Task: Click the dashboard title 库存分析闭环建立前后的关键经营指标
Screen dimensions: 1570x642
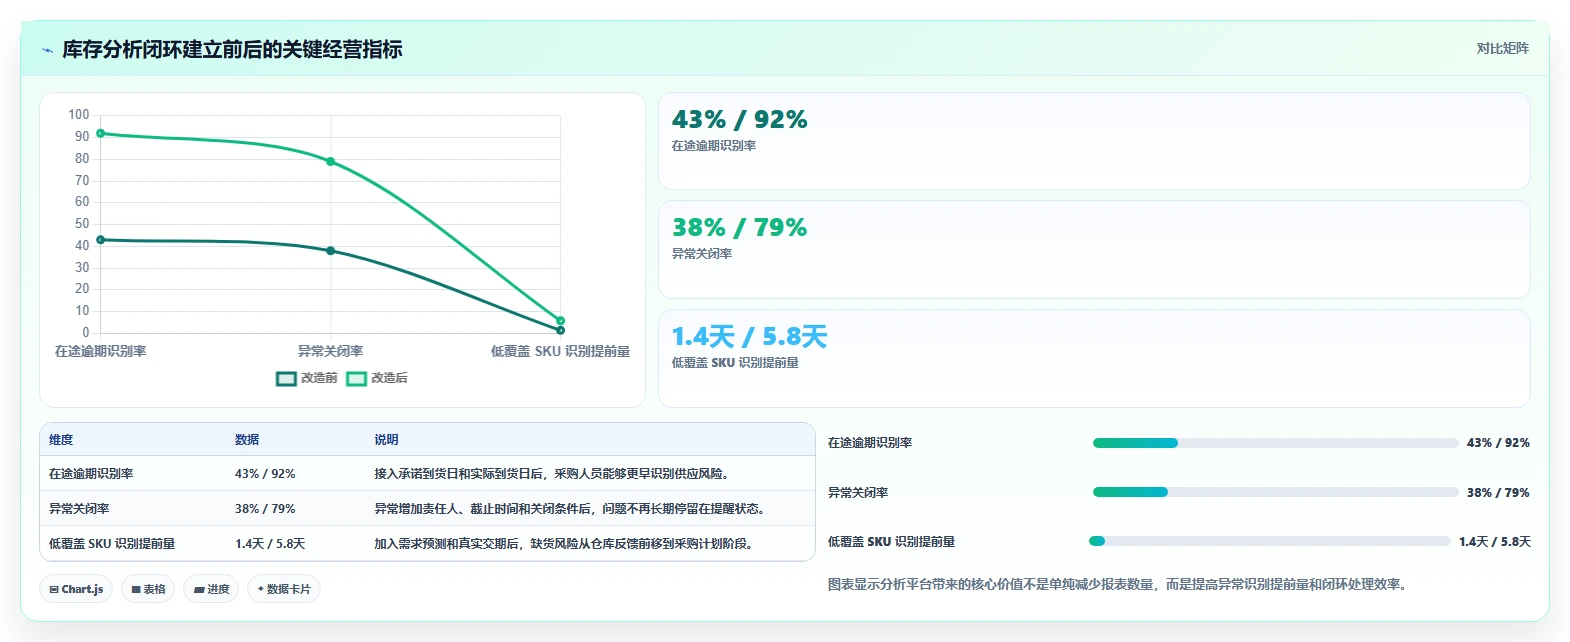Action: pyautogui.click(x=232, y=49)
